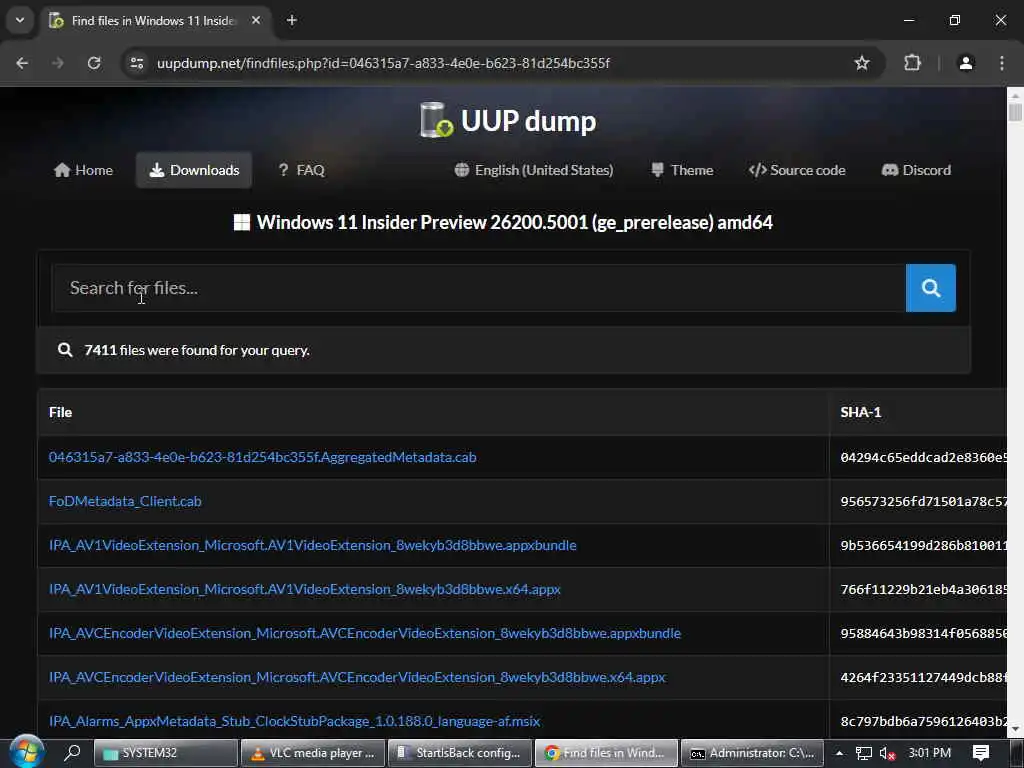Image resolution: width=1024 pixels, height=768 pixels.
Task: Open the Downloads section
Action: click(194, 170)
